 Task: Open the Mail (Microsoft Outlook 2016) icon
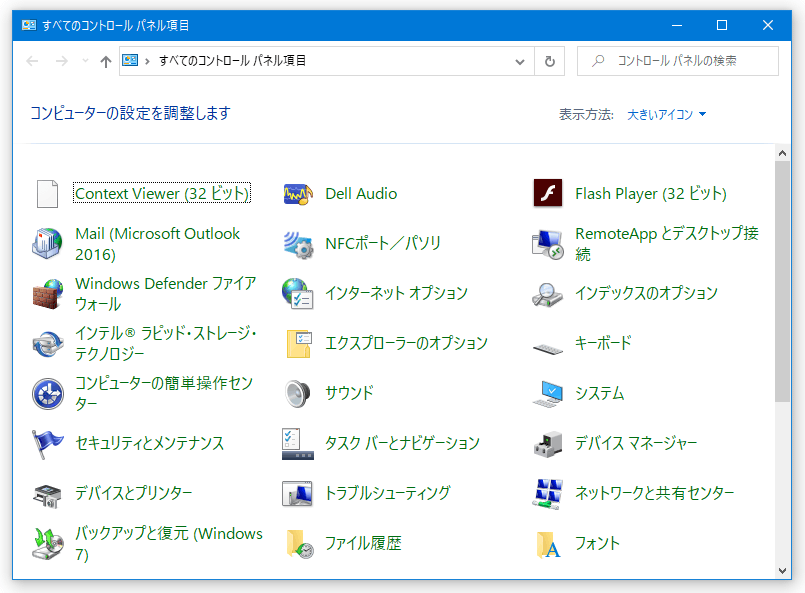click(x=47, y=243)
